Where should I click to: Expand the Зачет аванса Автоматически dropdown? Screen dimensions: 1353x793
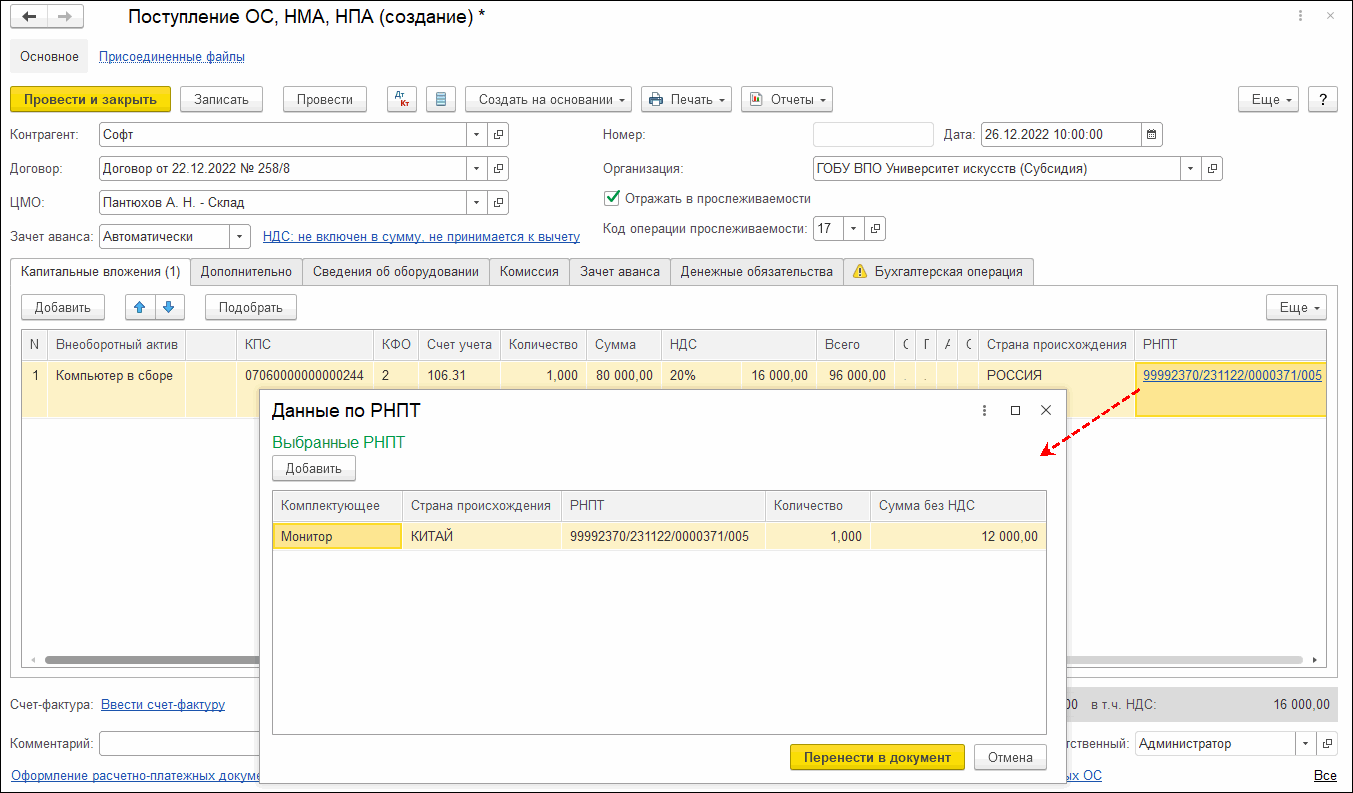(x=240, y=236)
